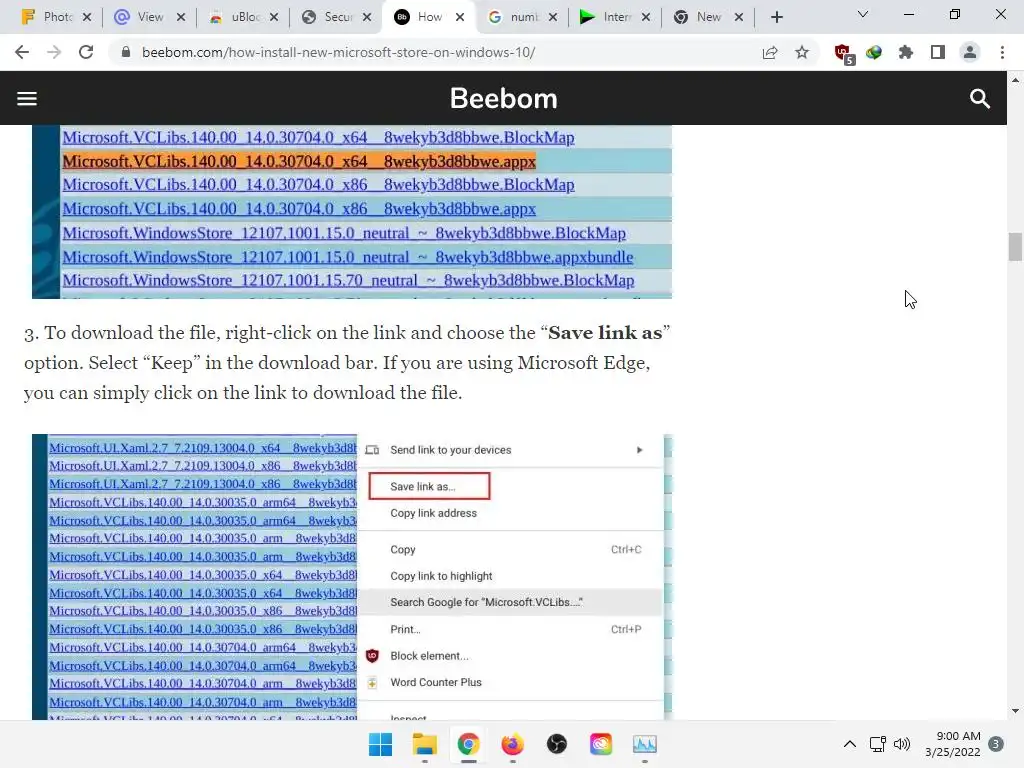Click the page vertical scrollbar thumb
This screenshot has width=1024, height=768.
pyautogui.click(x=1015, y=247)
